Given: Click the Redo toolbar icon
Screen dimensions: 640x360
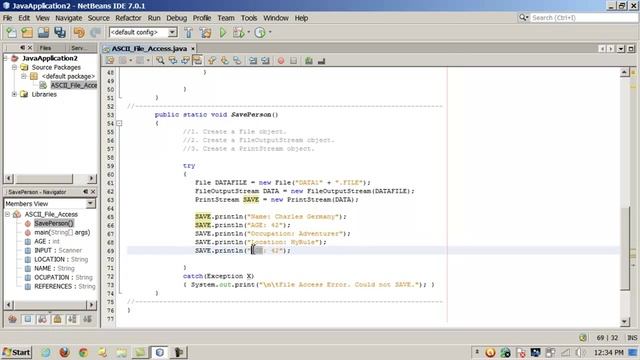Looking at the screenshot, I should 96,32.
